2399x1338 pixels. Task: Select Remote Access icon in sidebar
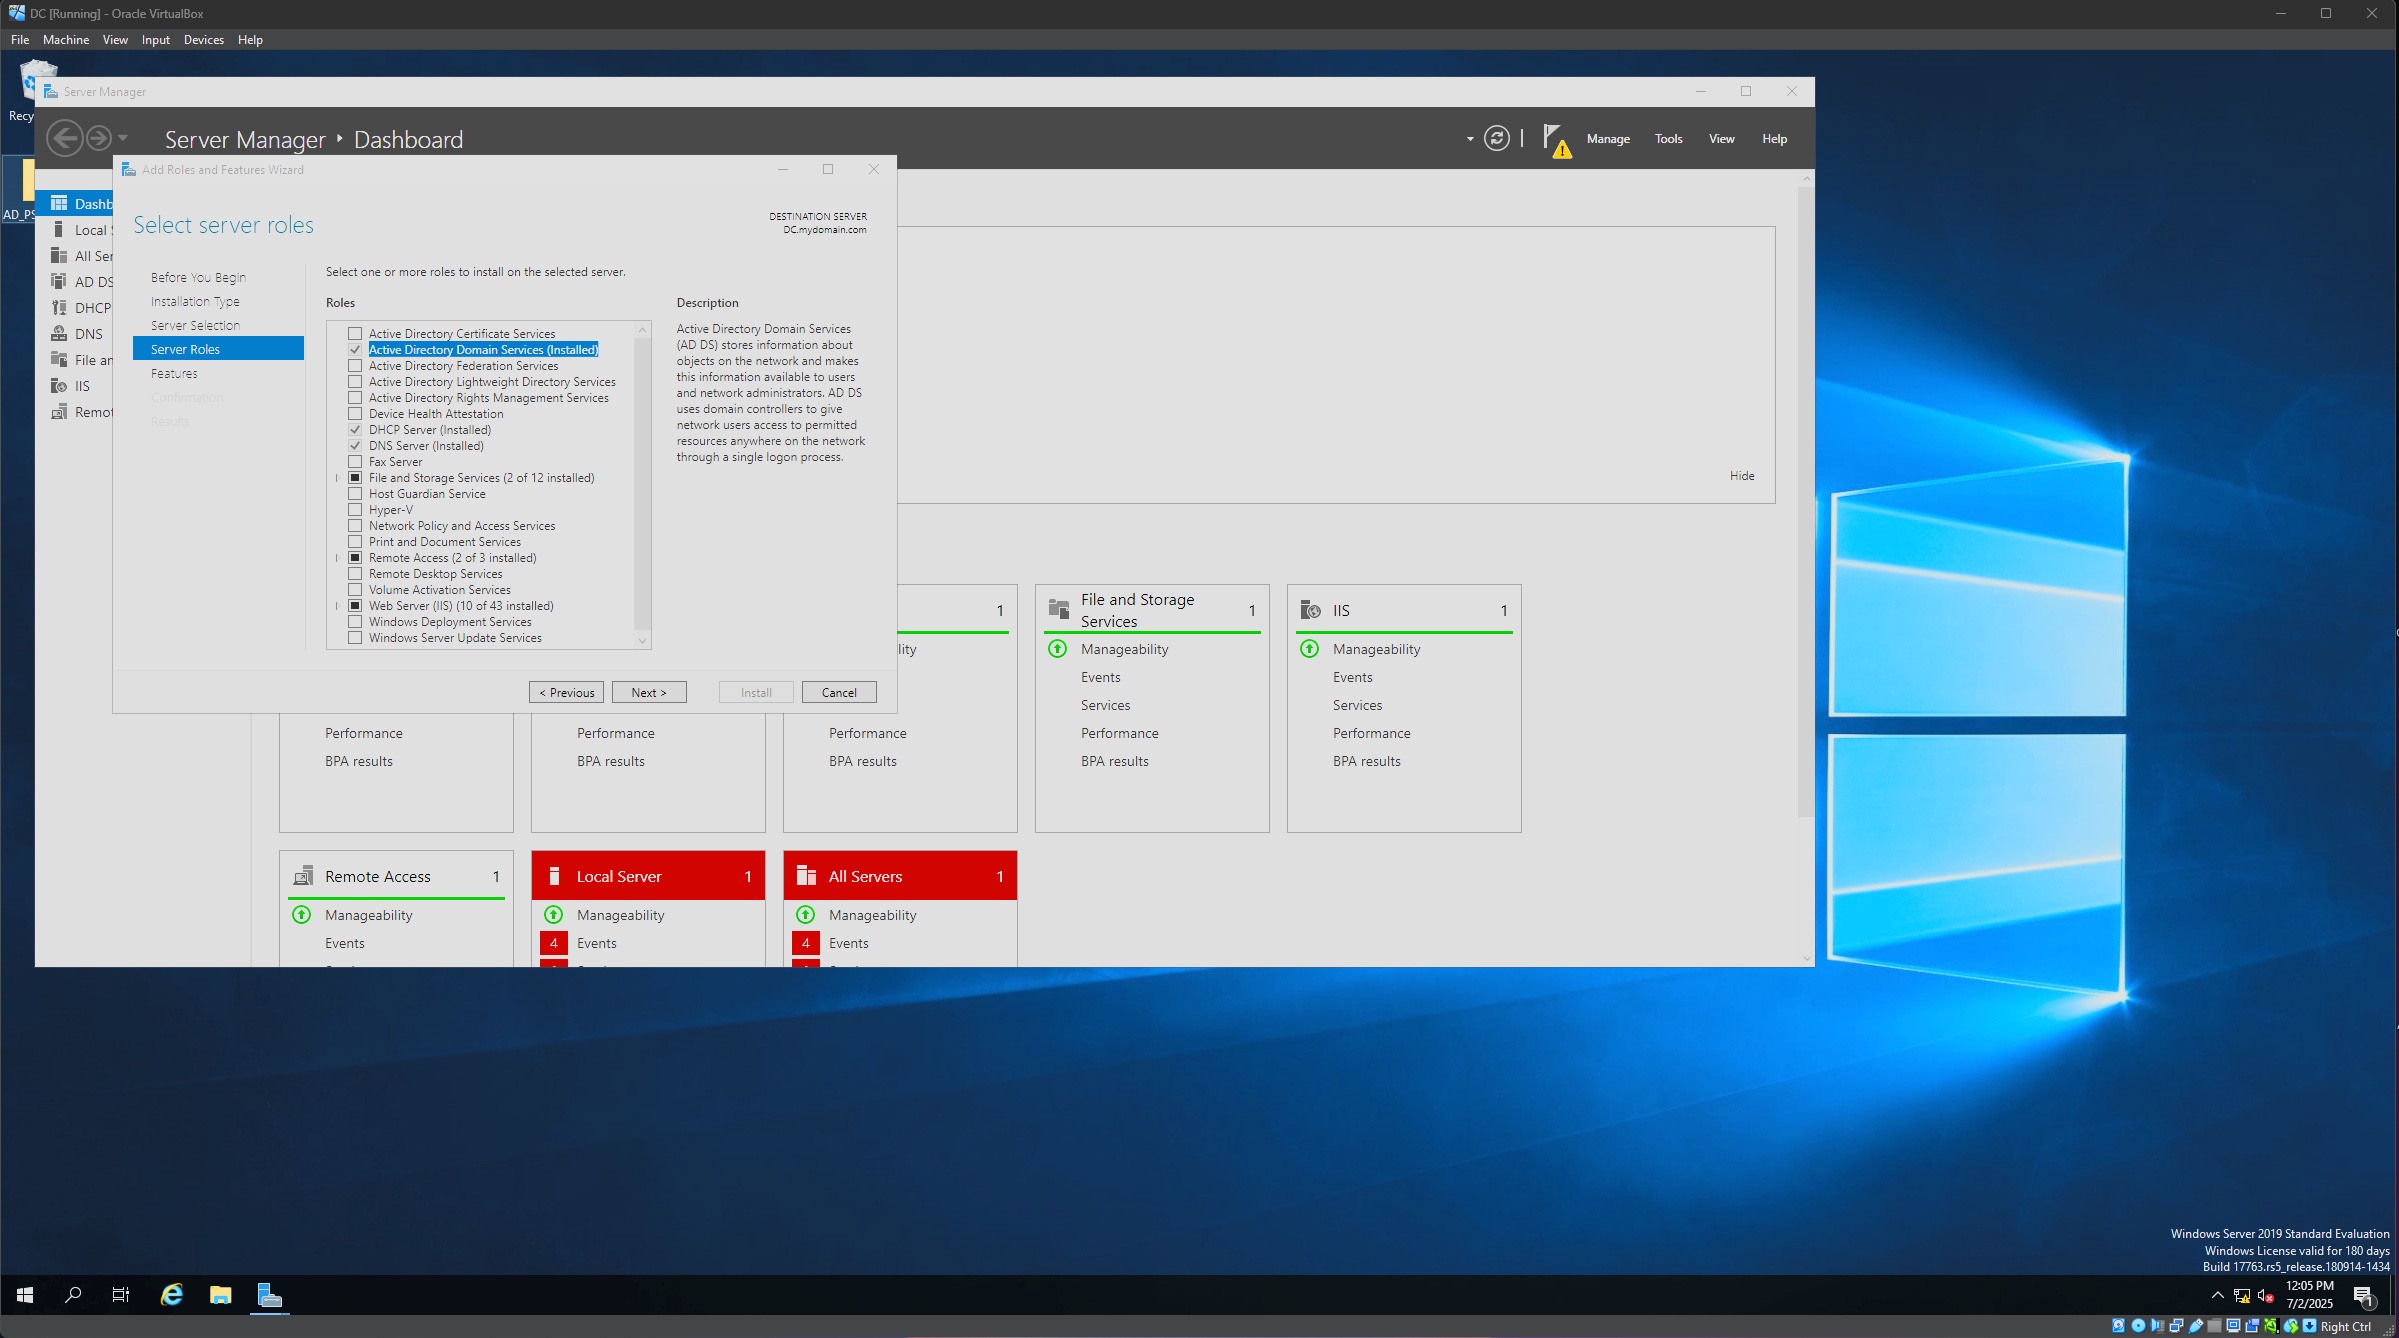[x=59, y=411]
